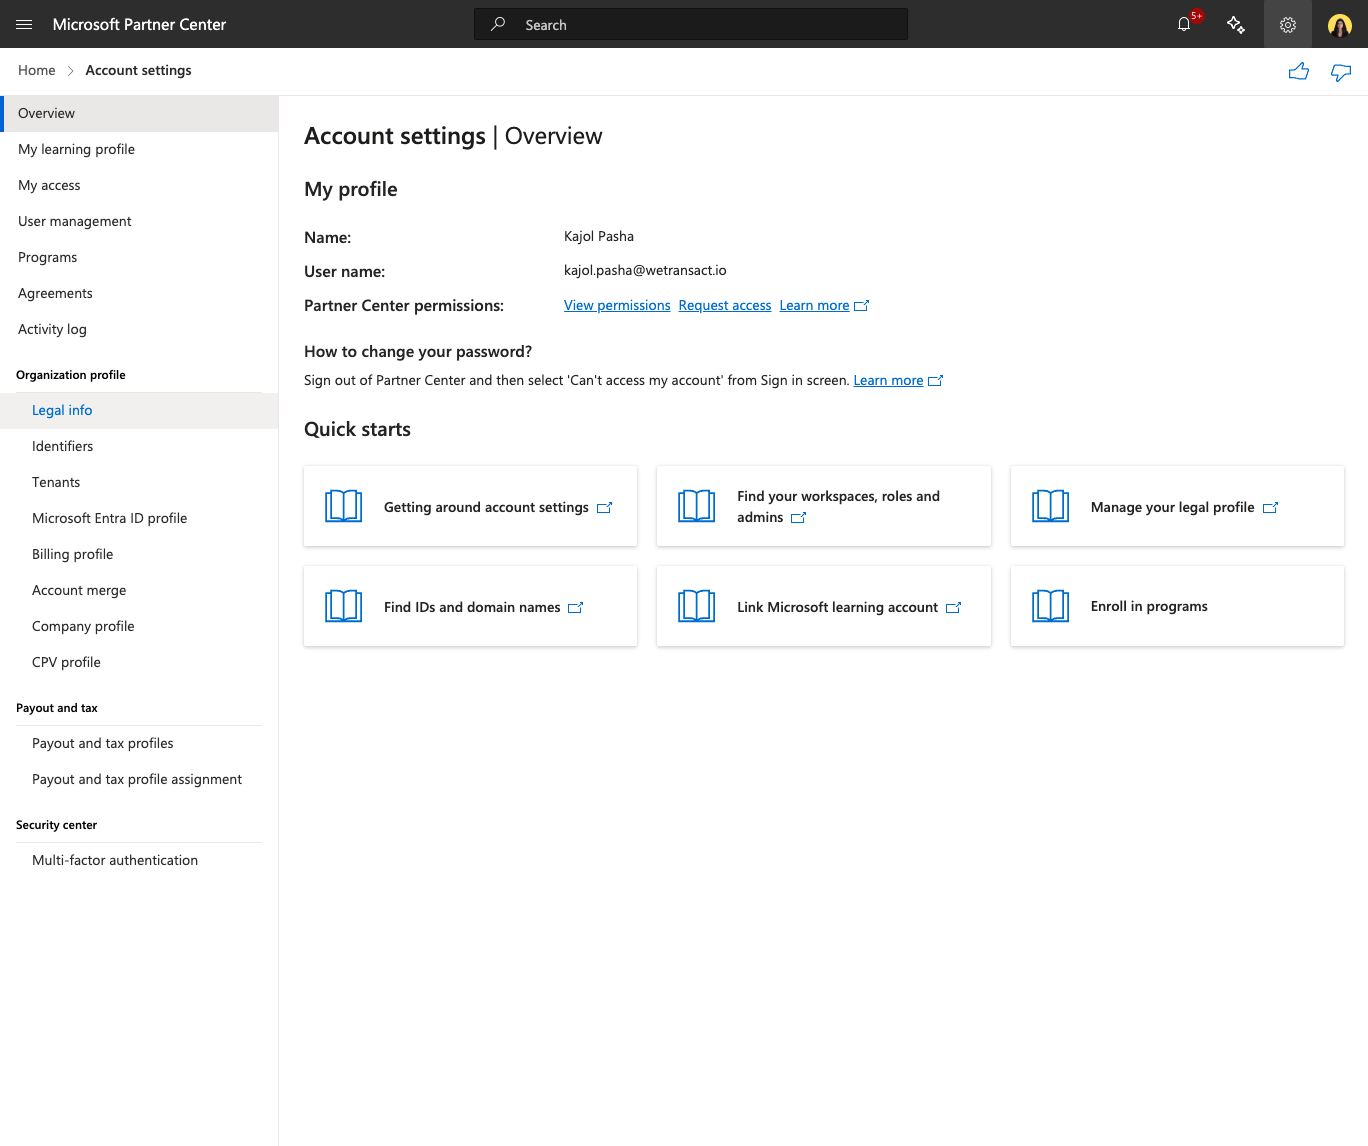Click the book icon on Link Microsoft learning account
Screen dimensions: 1368x1146
pos(697,606)
